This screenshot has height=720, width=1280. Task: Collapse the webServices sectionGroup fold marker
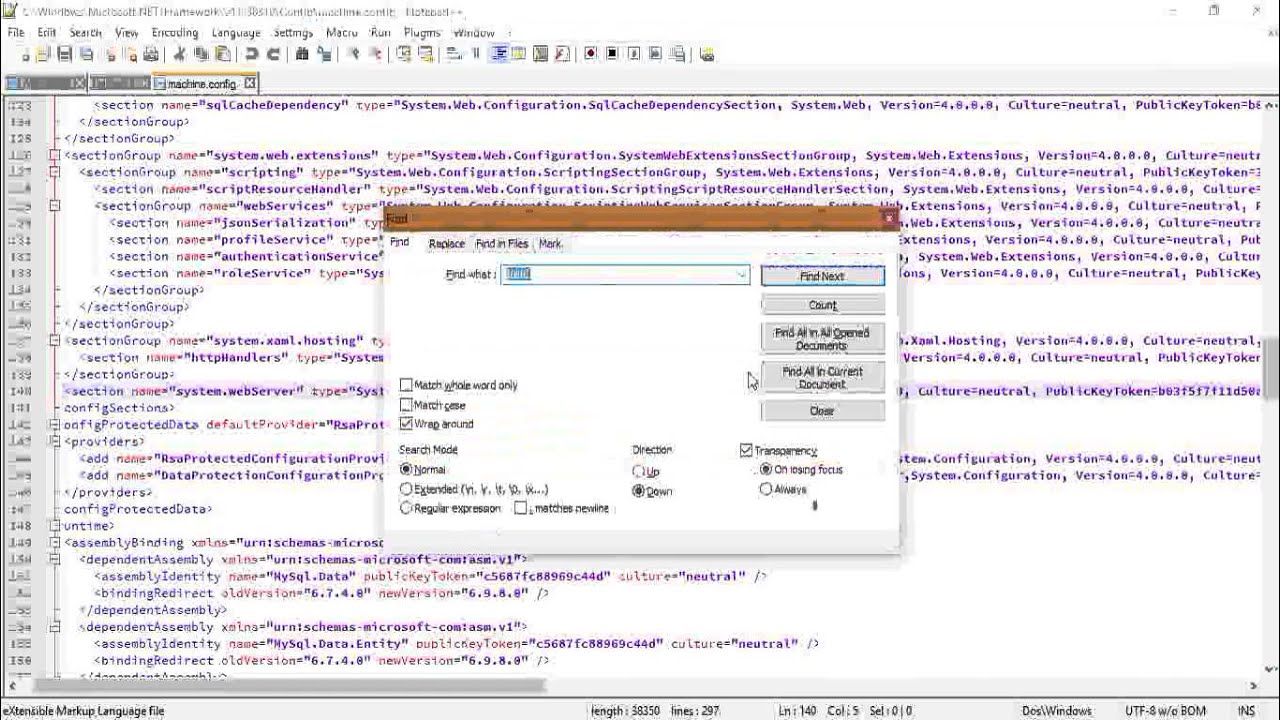[x=55, y=206]
